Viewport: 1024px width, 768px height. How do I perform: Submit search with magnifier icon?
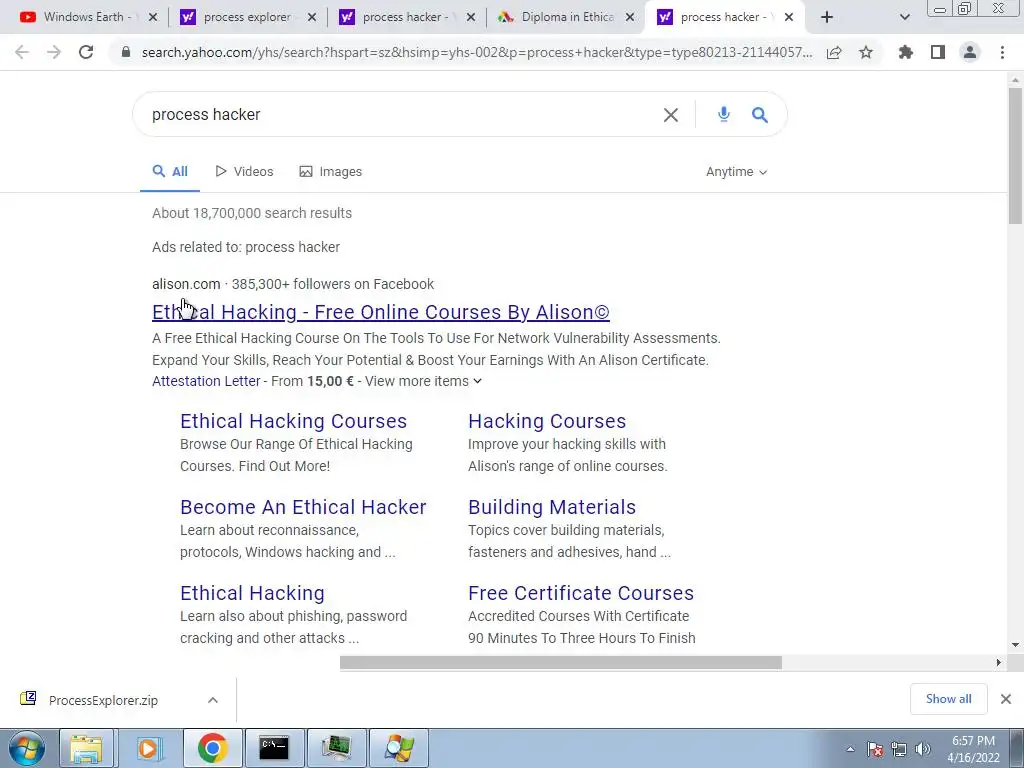point(760,115)
